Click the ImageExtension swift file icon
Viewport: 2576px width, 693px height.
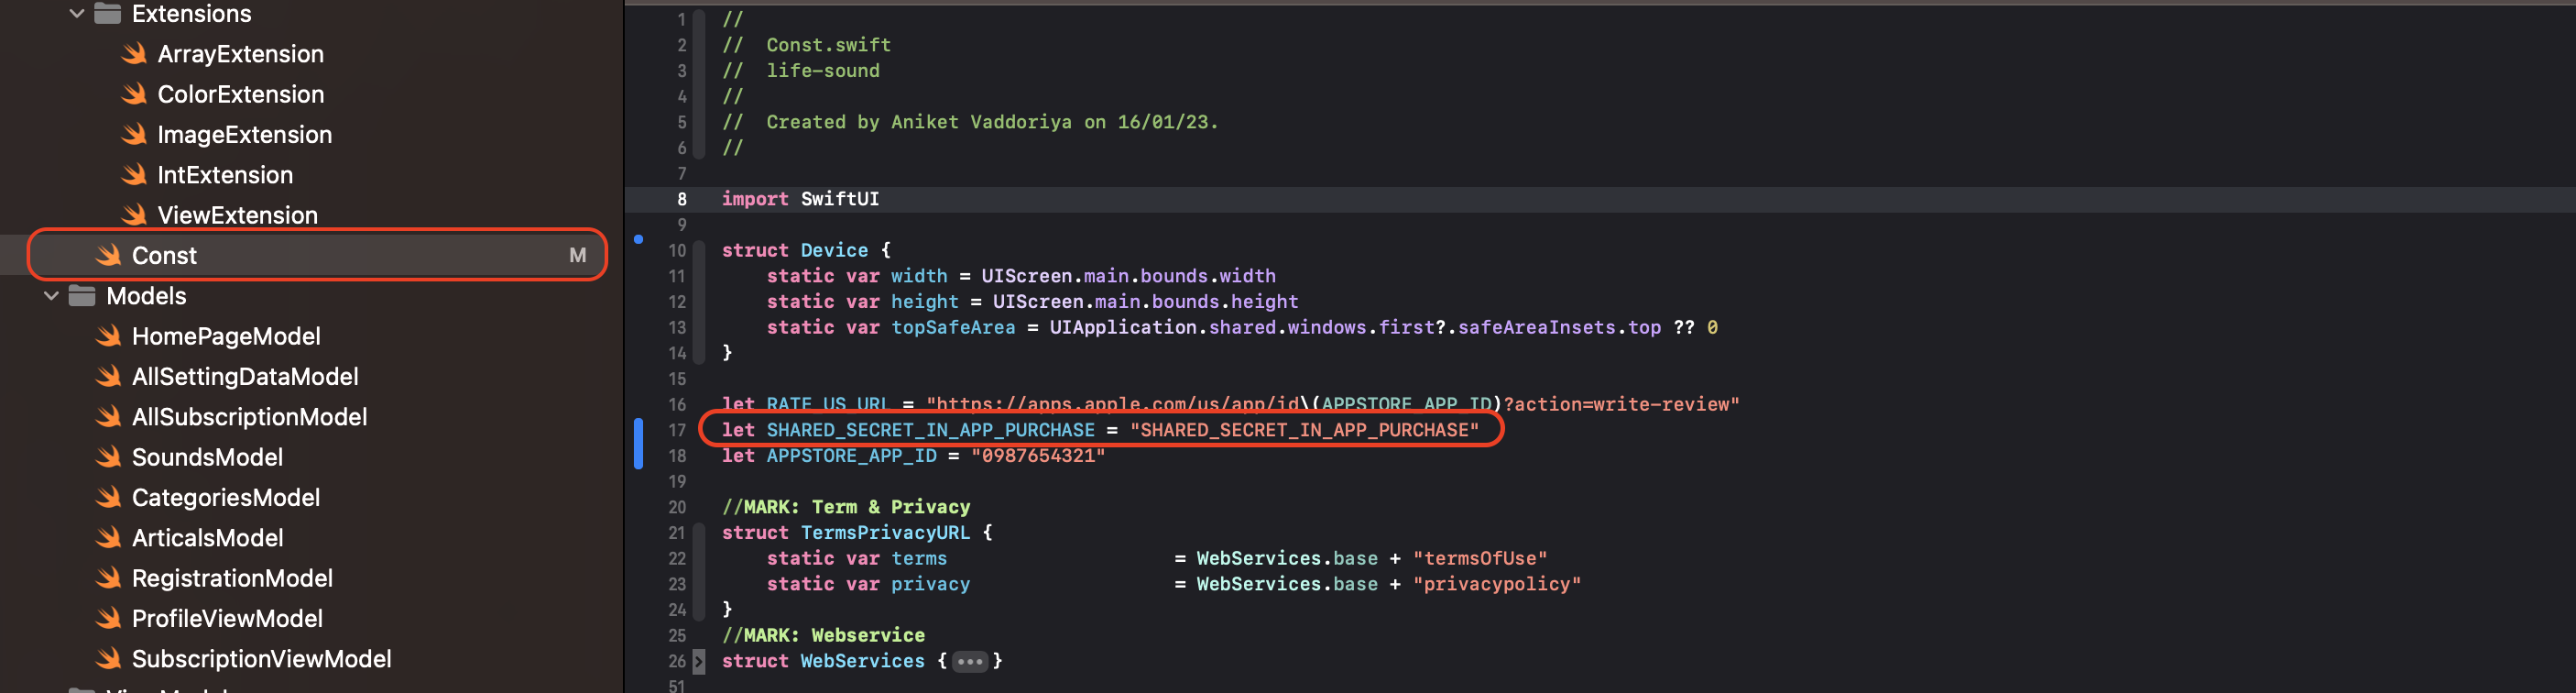point(134,134)
